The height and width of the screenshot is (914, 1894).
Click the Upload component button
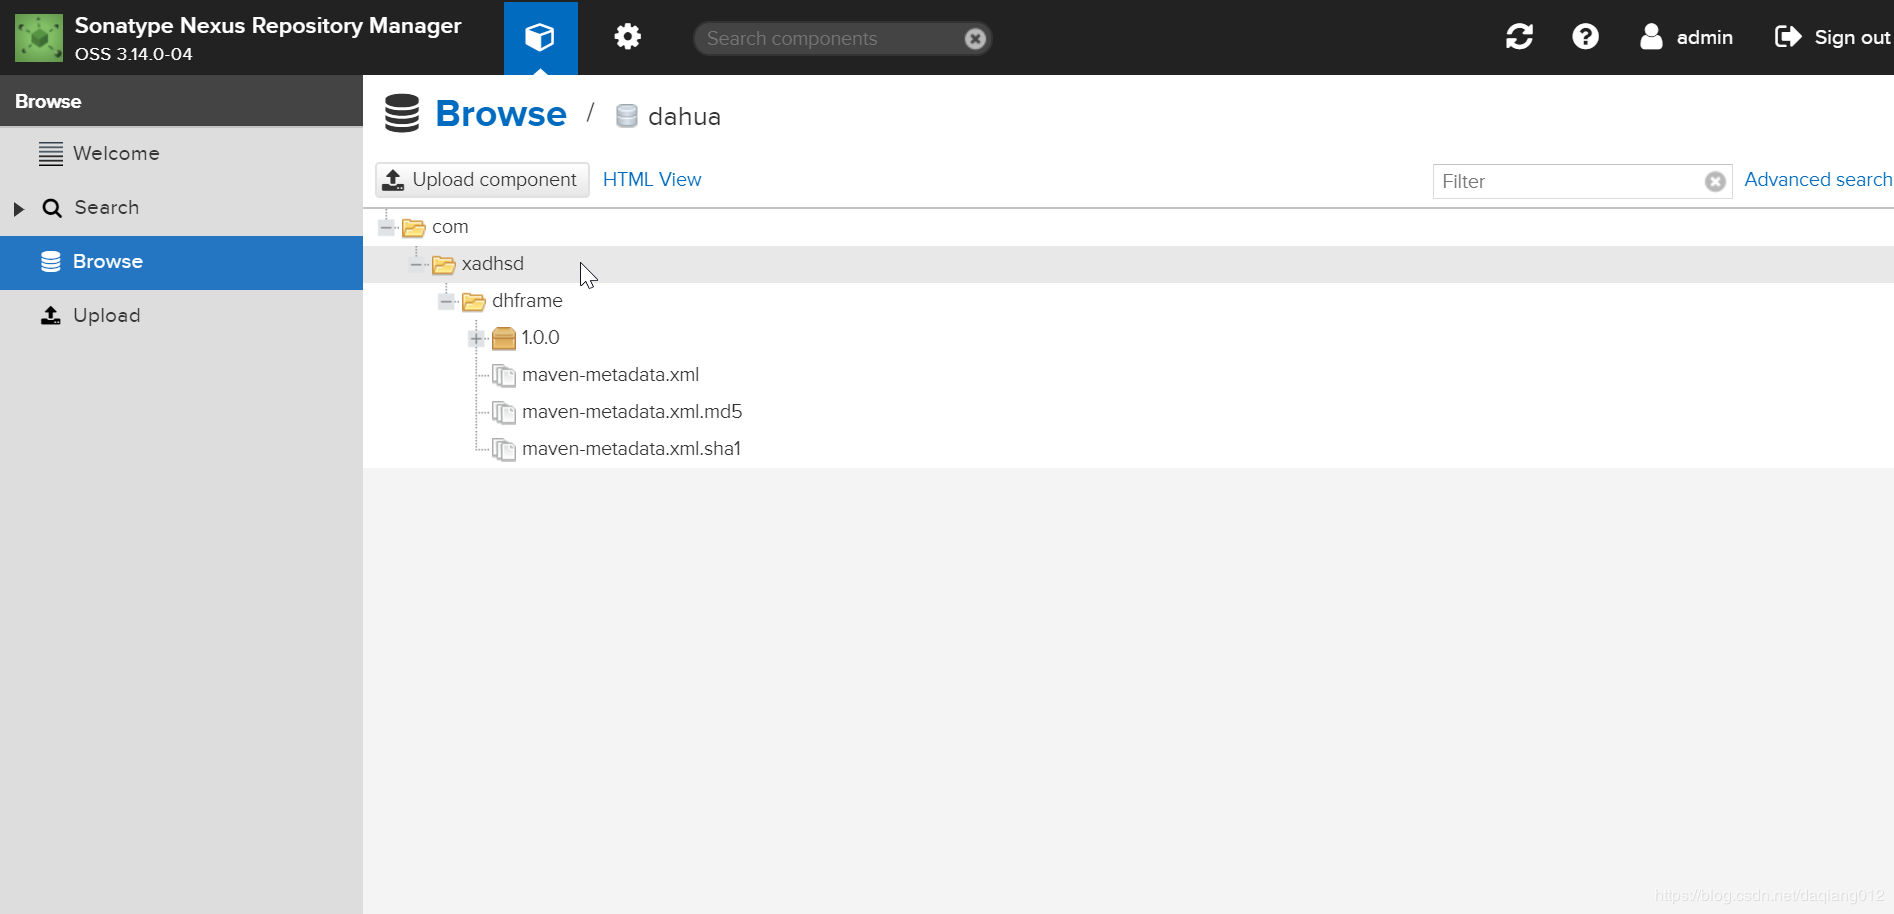pos(482,179)
